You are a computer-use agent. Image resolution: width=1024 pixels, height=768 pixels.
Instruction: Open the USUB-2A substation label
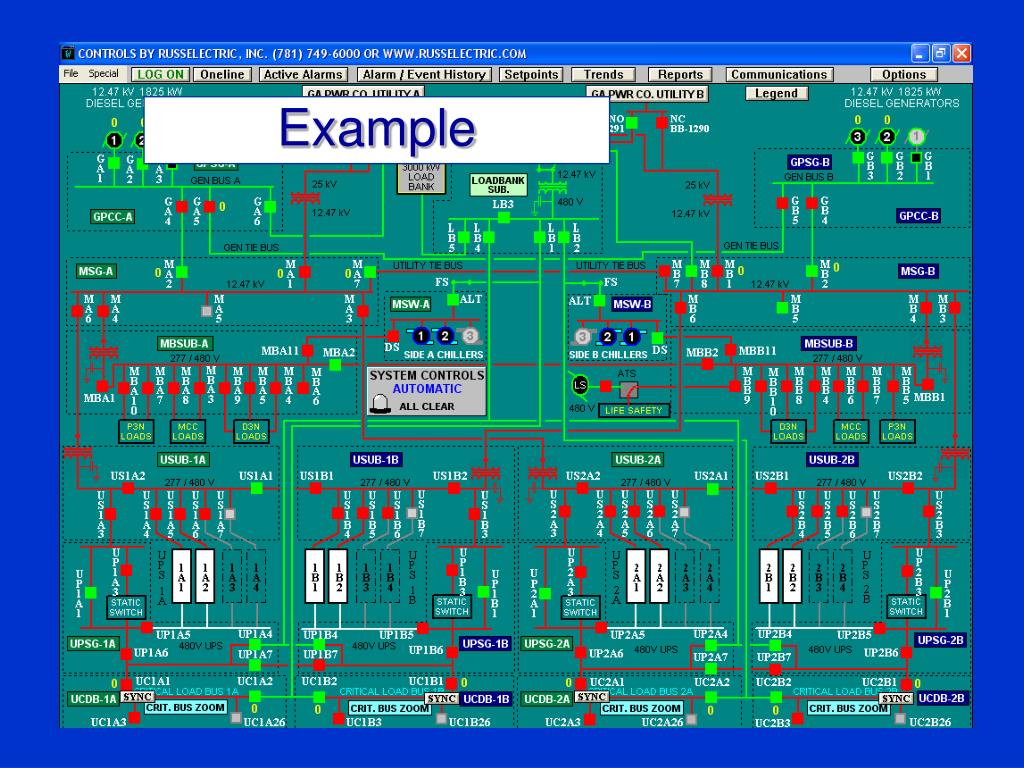coord(637,460)
